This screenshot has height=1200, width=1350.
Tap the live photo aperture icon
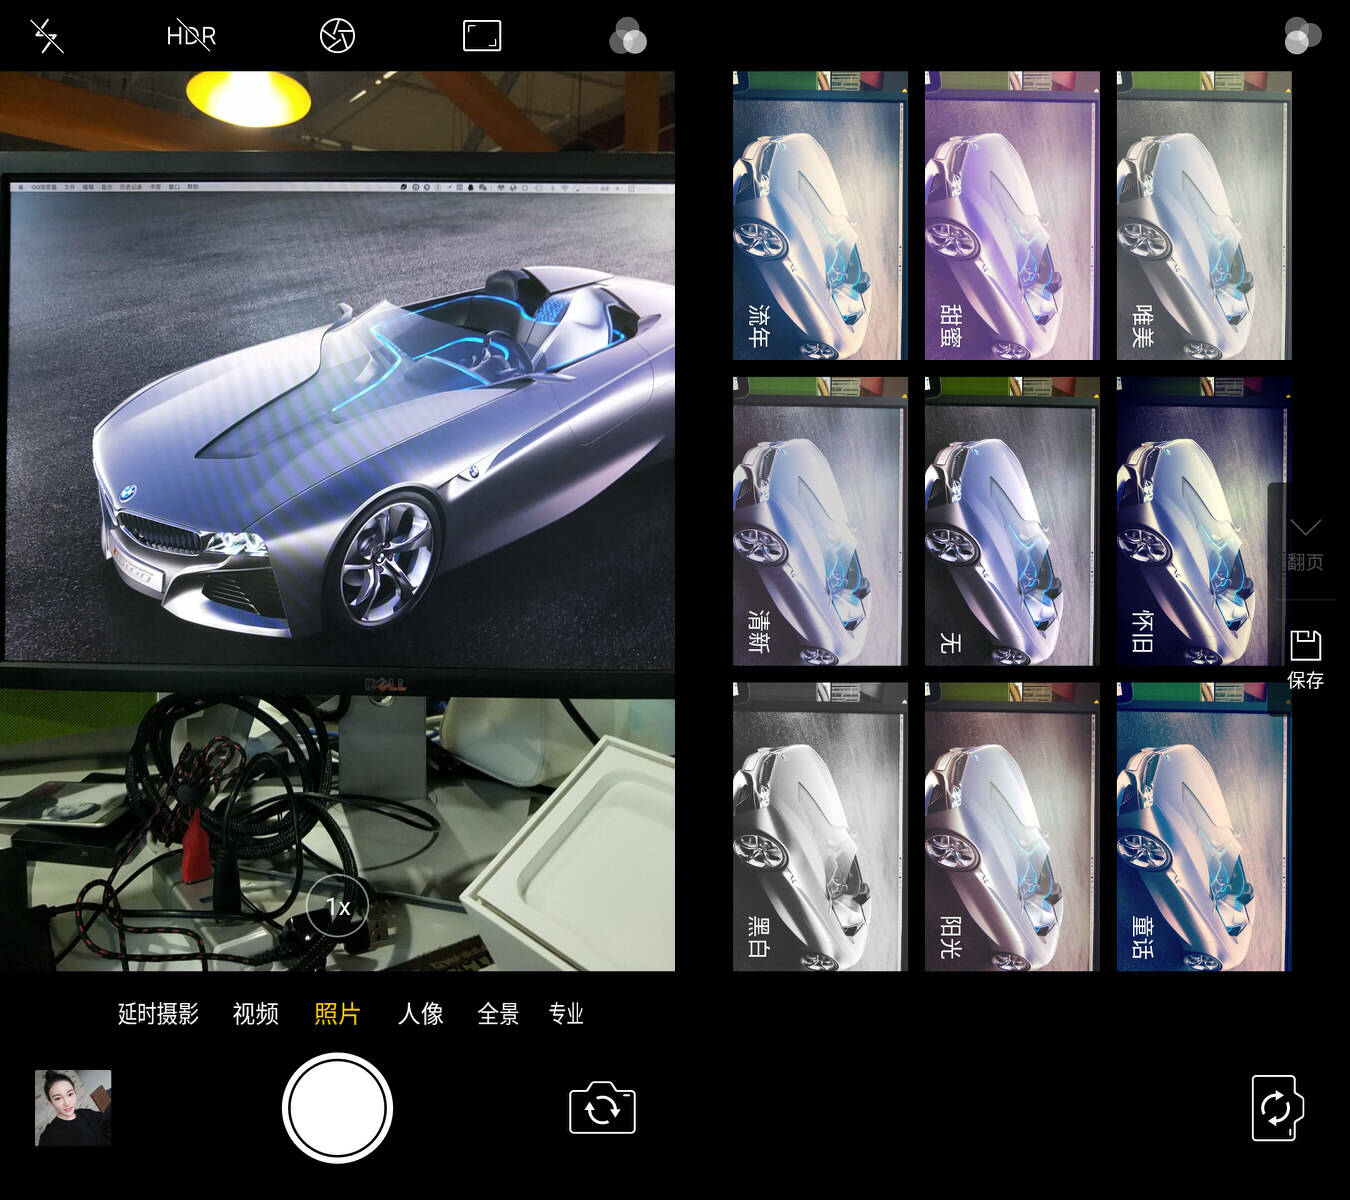(x=337, y=37)
